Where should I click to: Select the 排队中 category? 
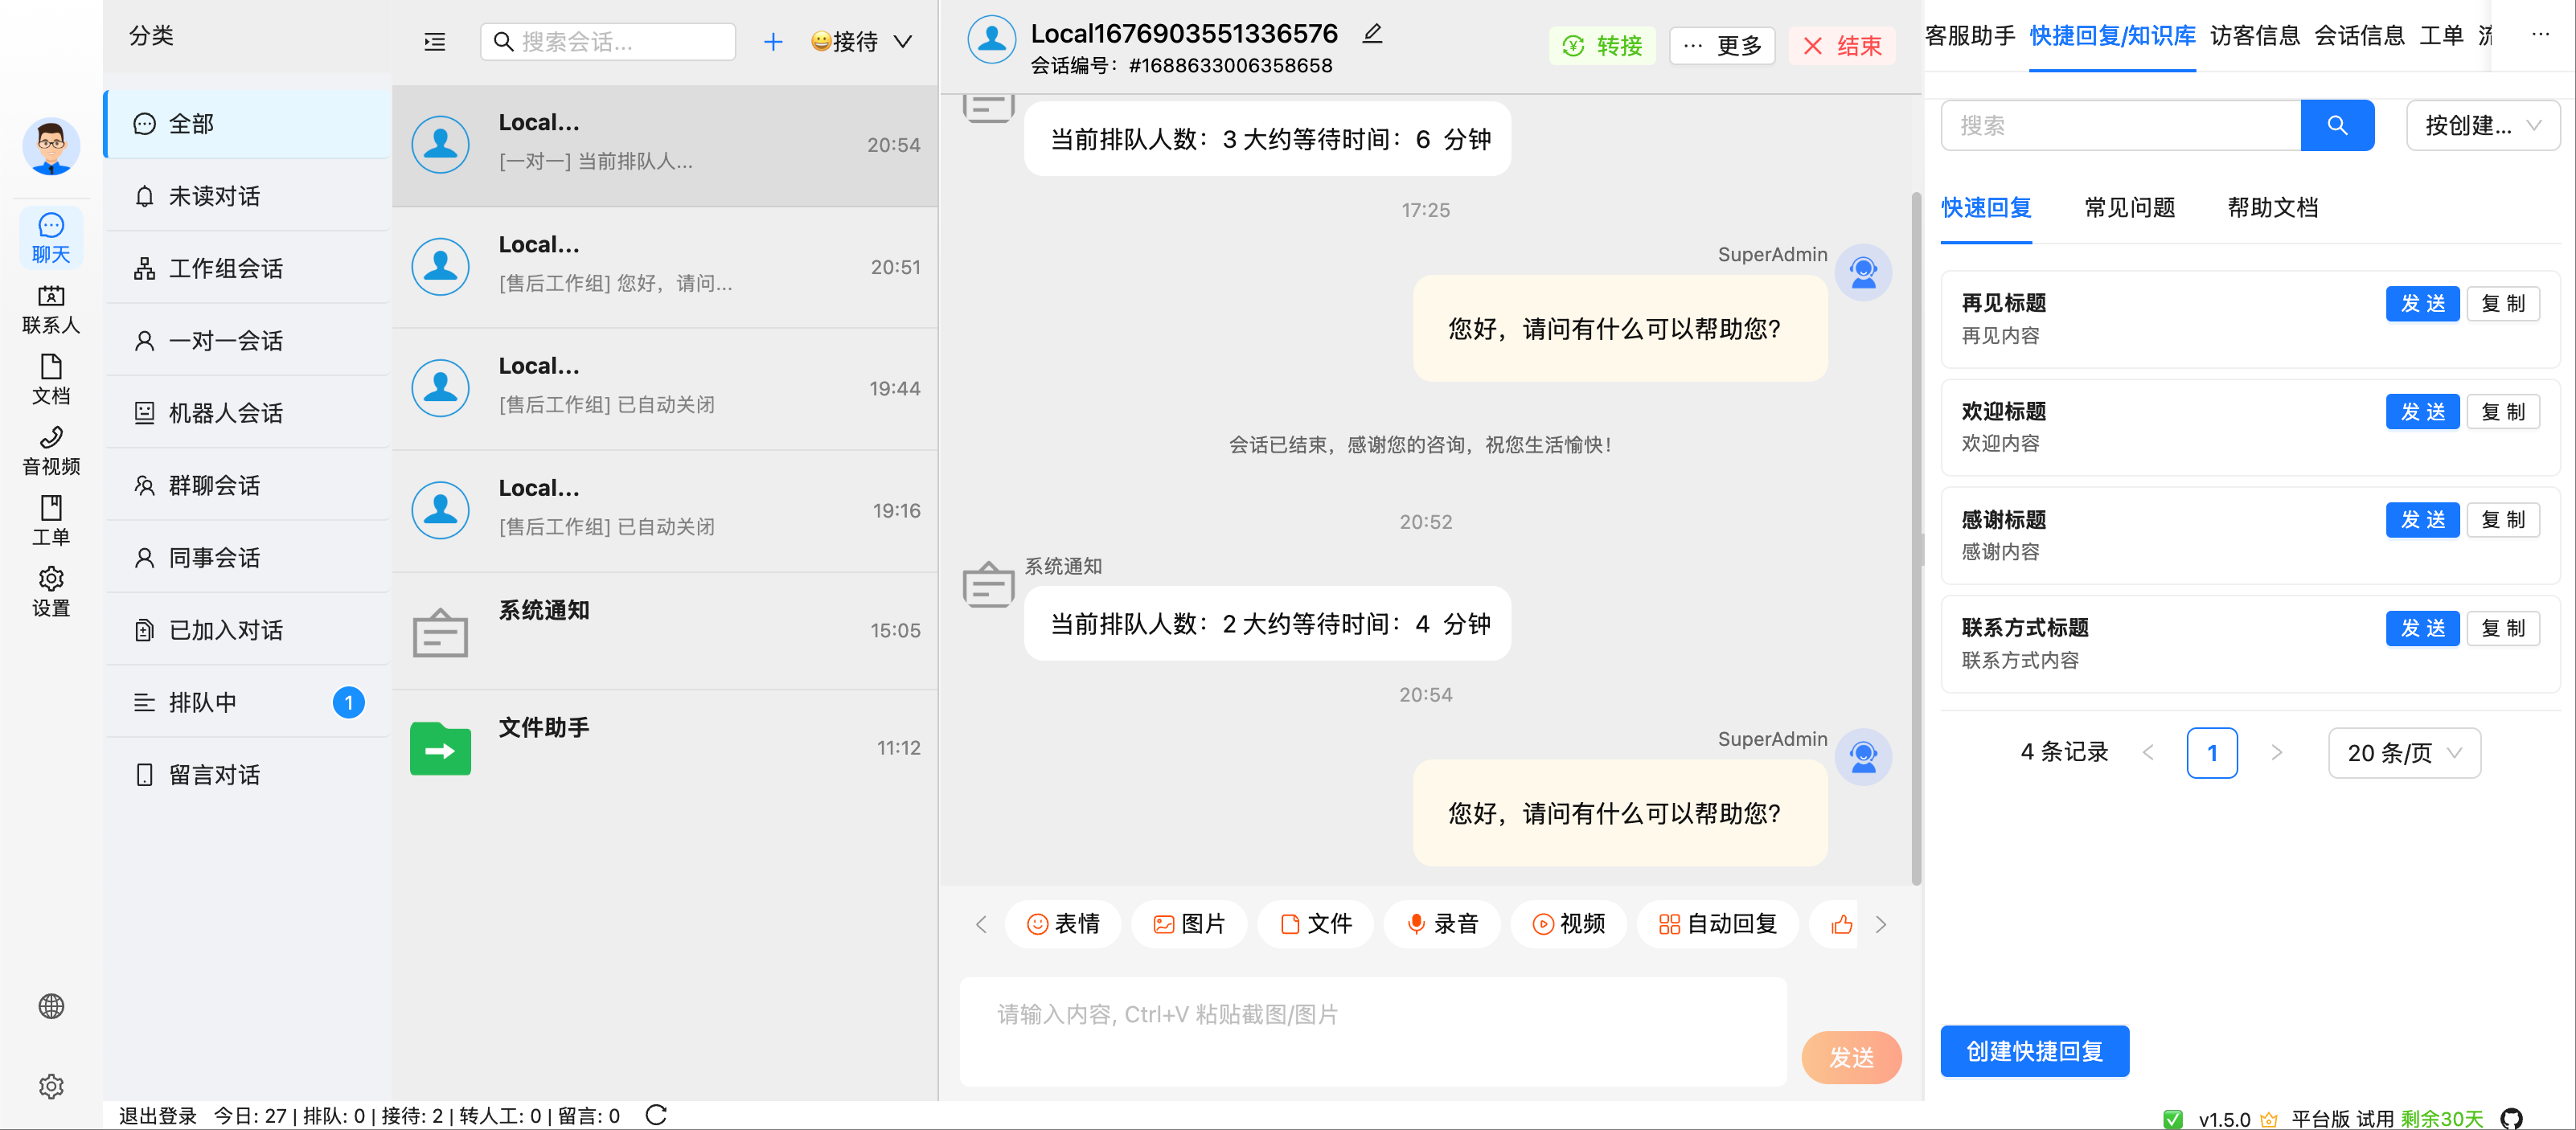coord(203,702)
